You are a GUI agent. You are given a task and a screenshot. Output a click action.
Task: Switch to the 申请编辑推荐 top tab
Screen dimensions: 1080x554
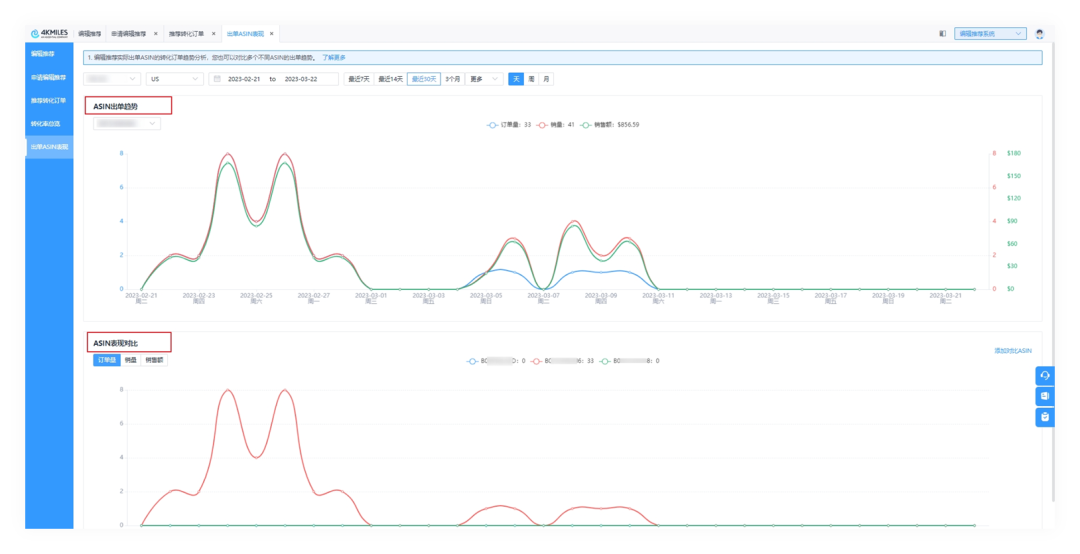coord(129,34)
